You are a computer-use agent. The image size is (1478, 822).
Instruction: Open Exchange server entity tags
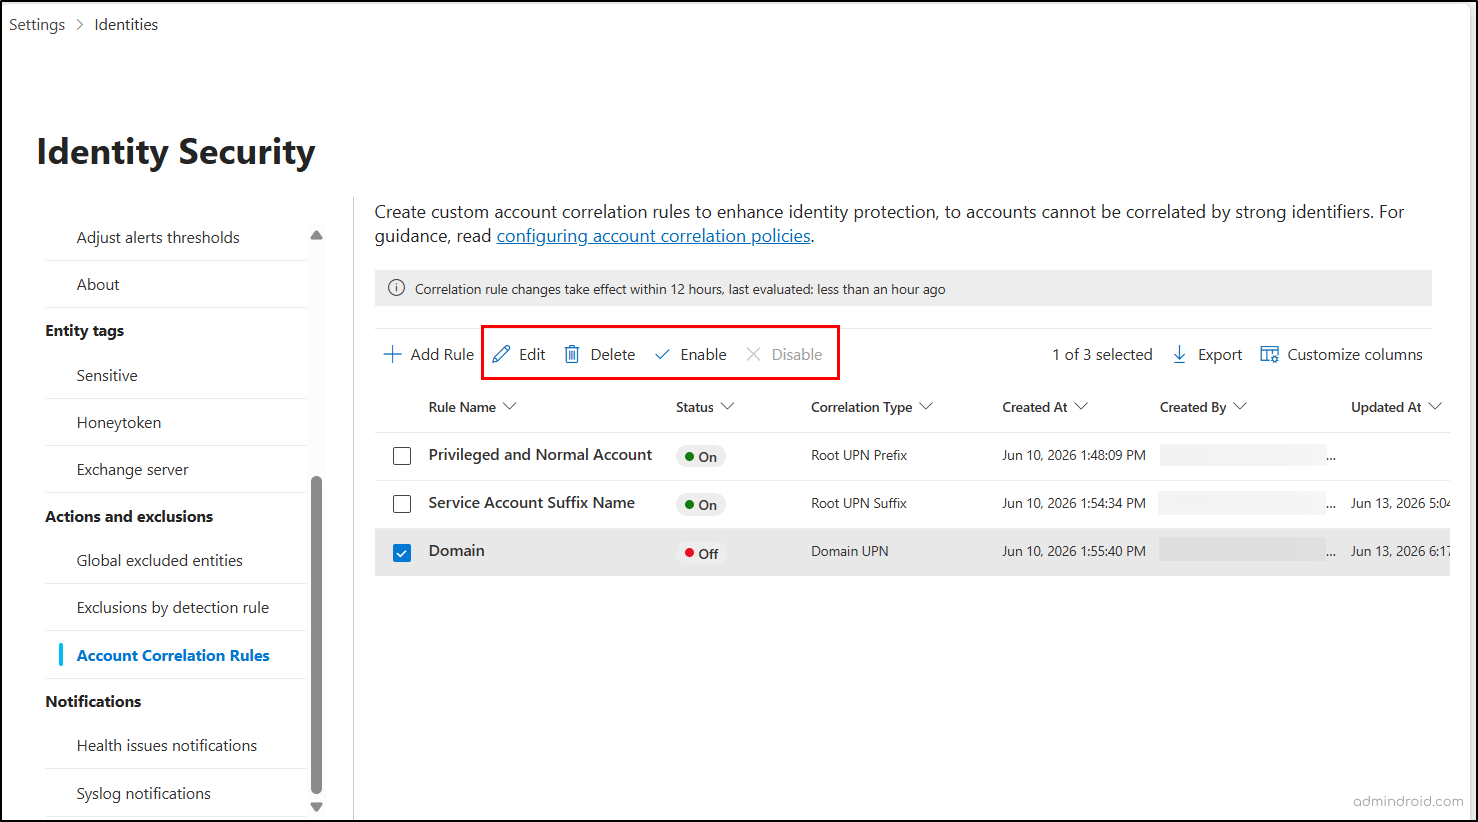click(132, 469)
